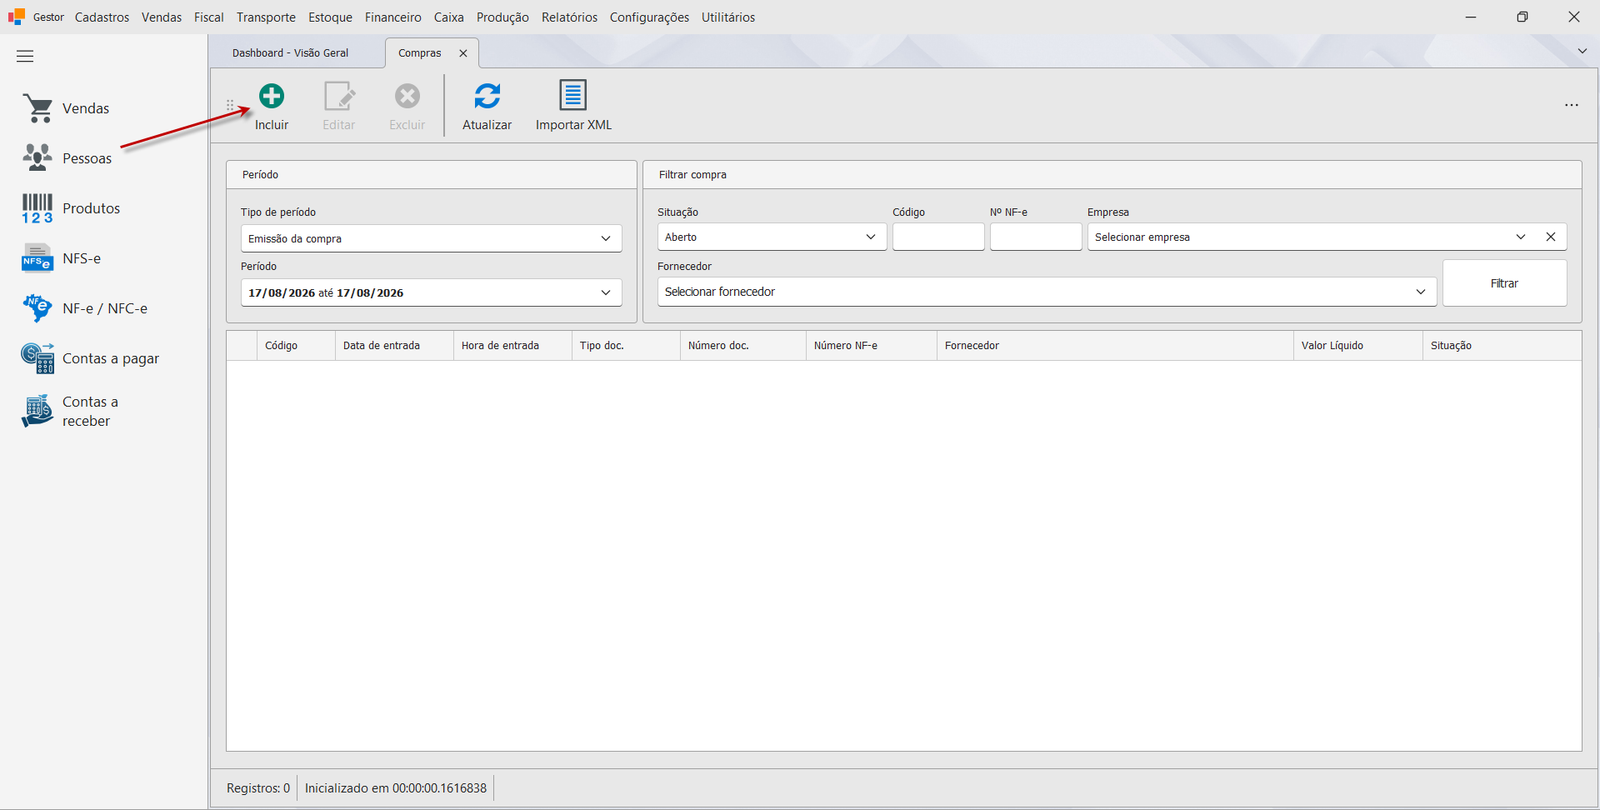The image size is (1600, 810).
Task: Open the Estoque menu
Action: 330,17
